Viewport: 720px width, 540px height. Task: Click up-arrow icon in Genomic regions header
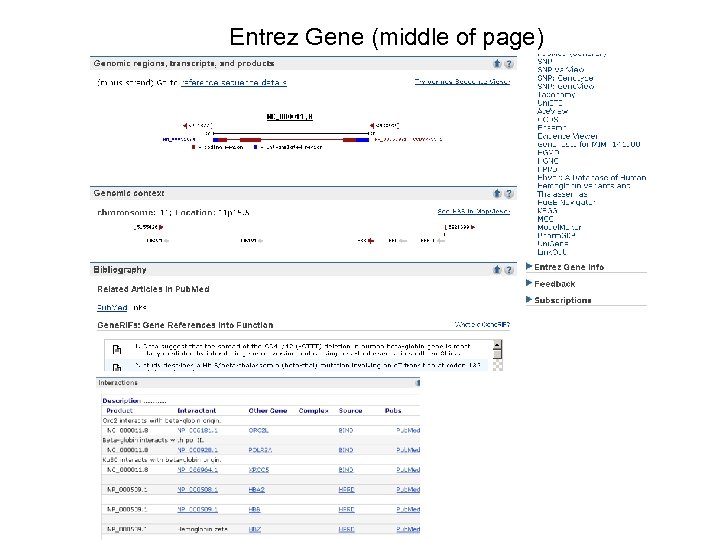(497, 63)
